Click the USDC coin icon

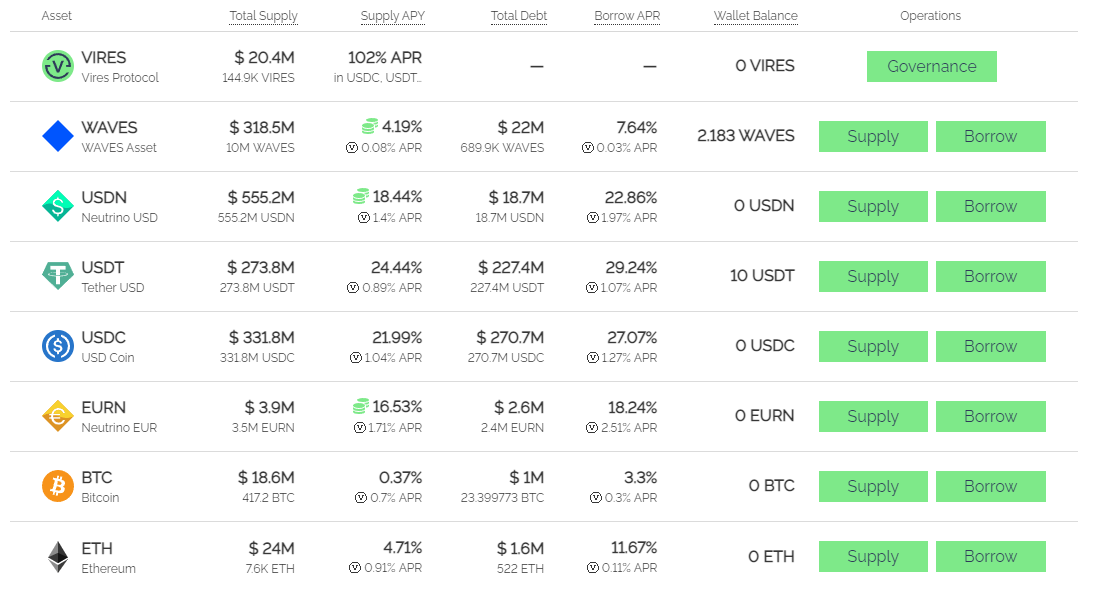(x=58, y=346)
